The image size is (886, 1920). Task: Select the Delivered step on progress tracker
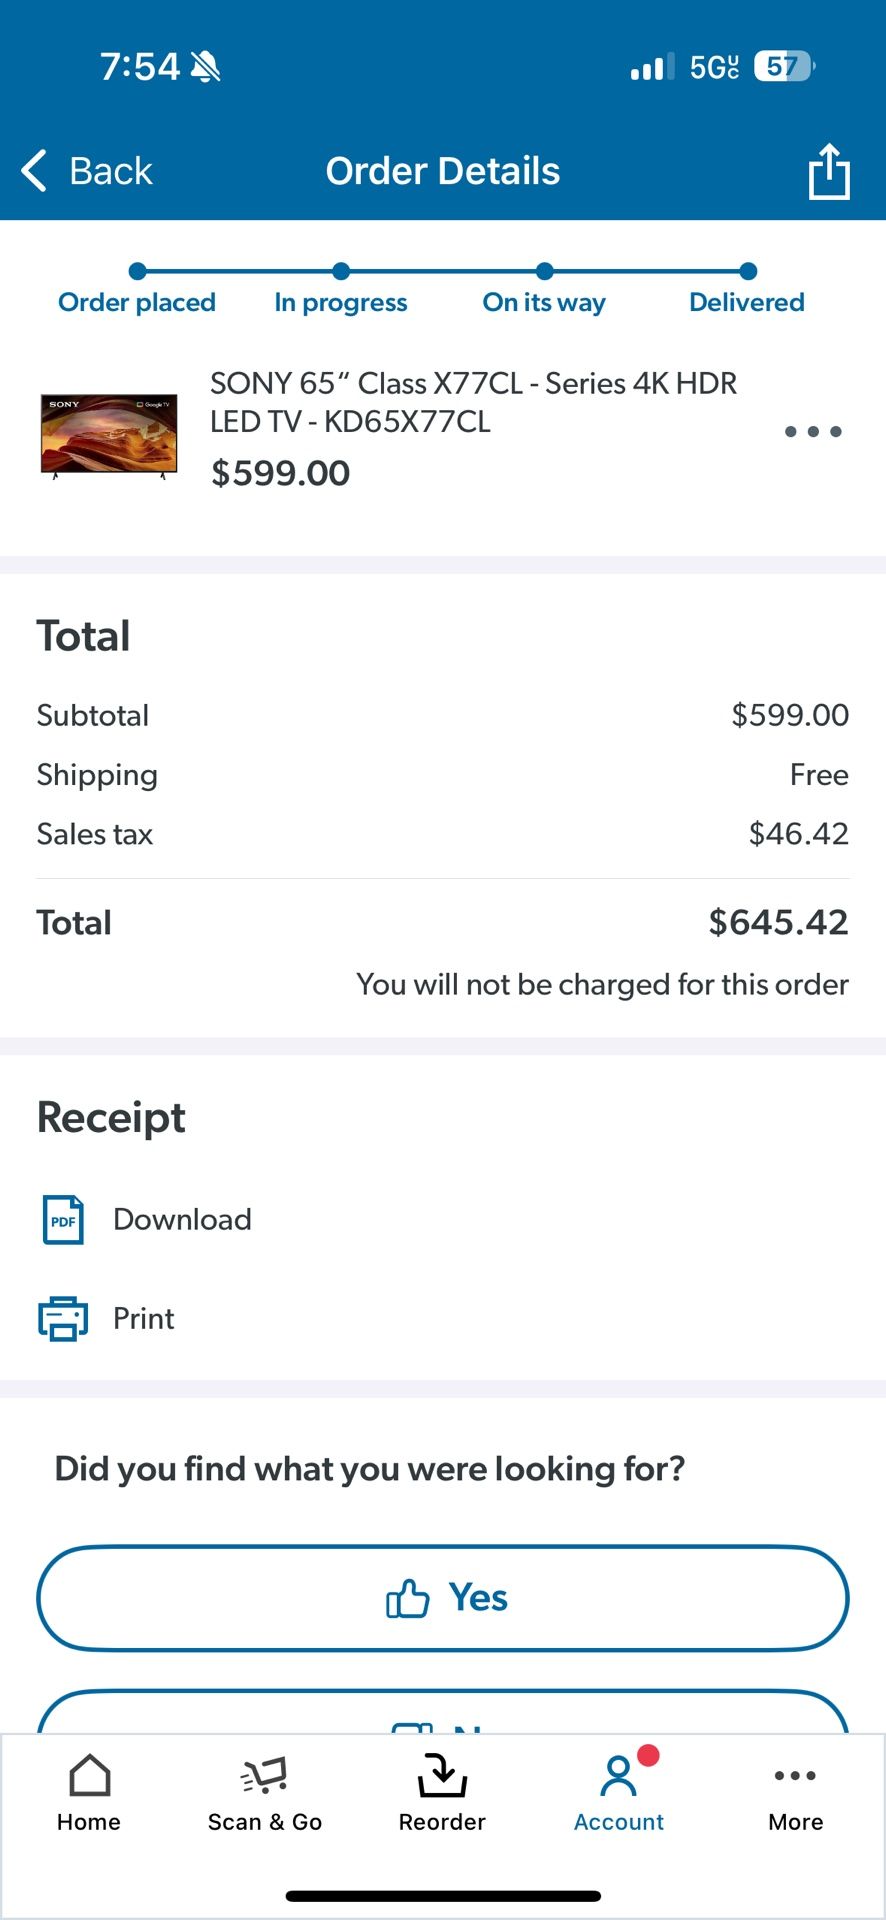[x=747, y=301]
